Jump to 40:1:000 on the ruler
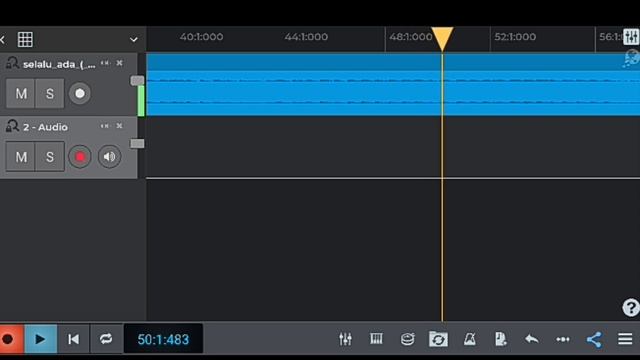 (x=202, y=37)
